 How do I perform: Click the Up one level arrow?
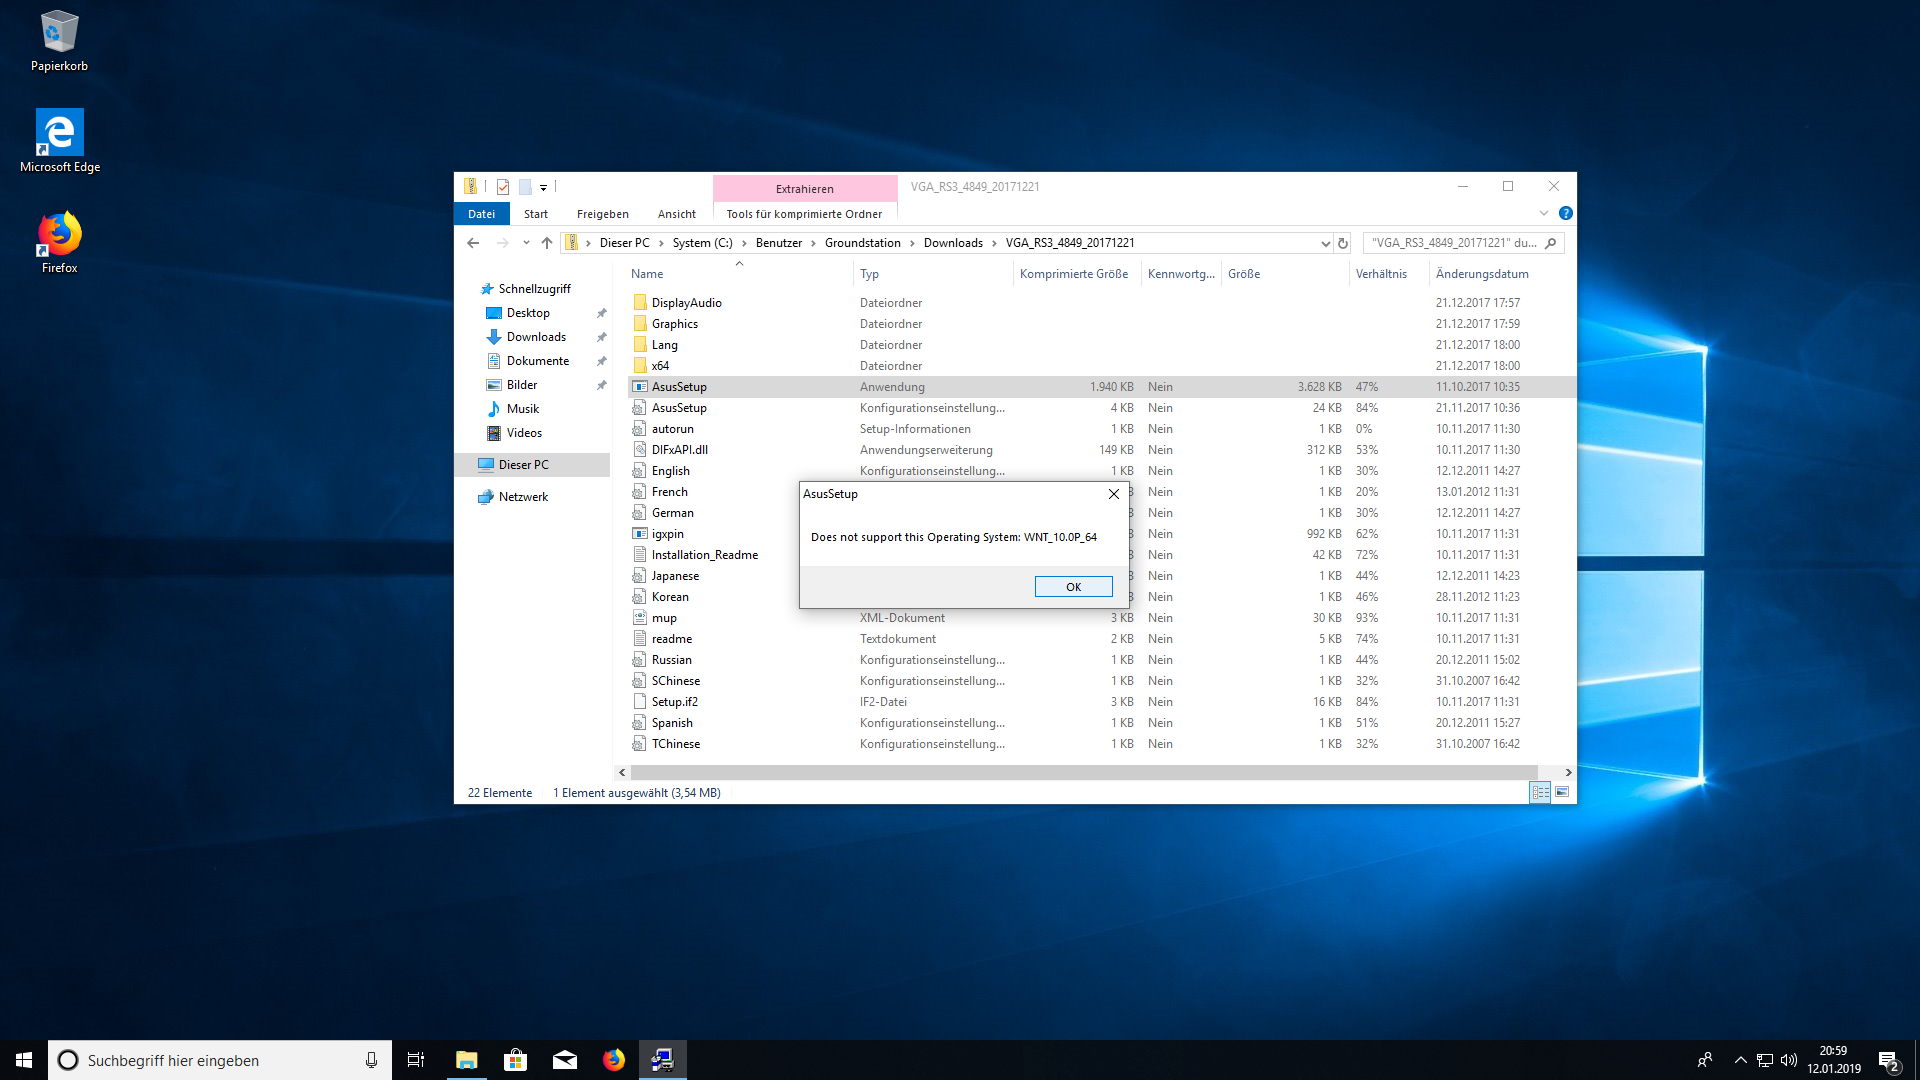click(547, 243)
